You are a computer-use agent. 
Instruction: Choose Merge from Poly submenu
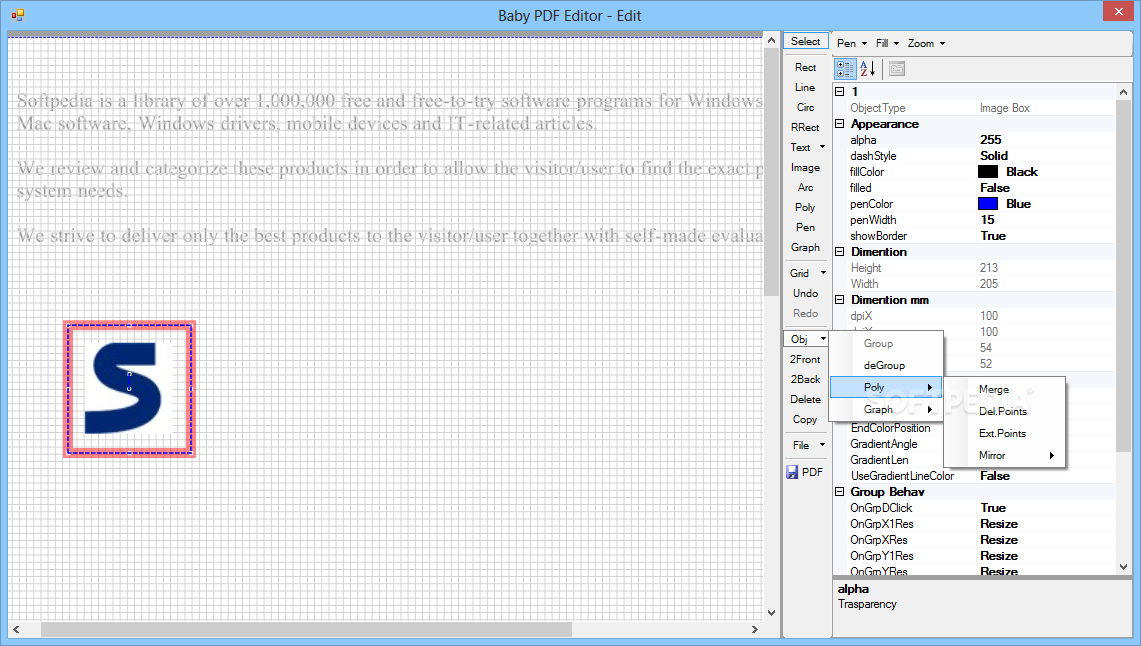1004,389
